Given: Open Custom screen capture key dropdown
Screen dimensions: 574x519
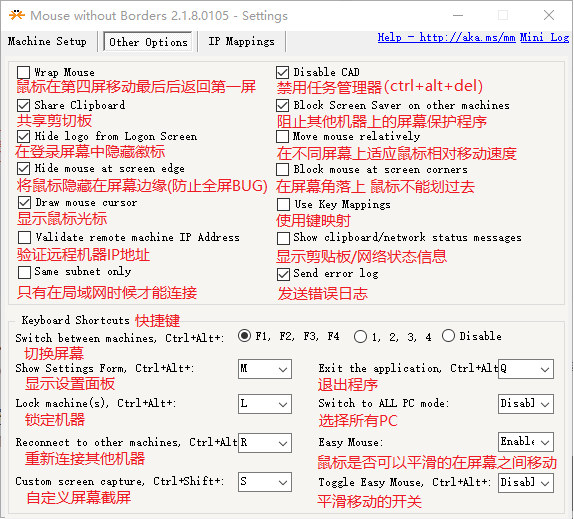Looking at the screenshot, I should [x=265, y=482].
